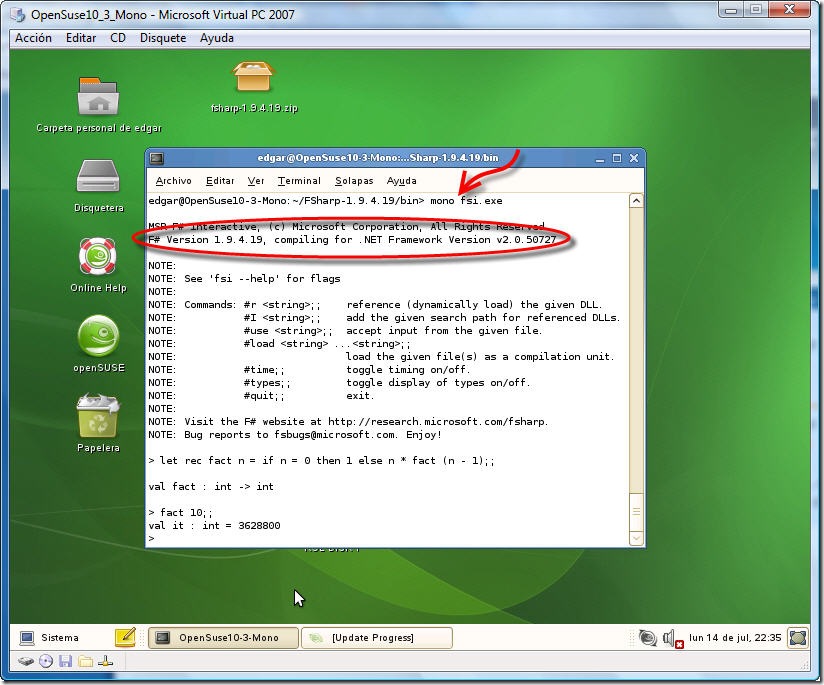This screenshot has height=685, width=824.
Task: Click the "#types;;" command text
Action: pos(267,383)
